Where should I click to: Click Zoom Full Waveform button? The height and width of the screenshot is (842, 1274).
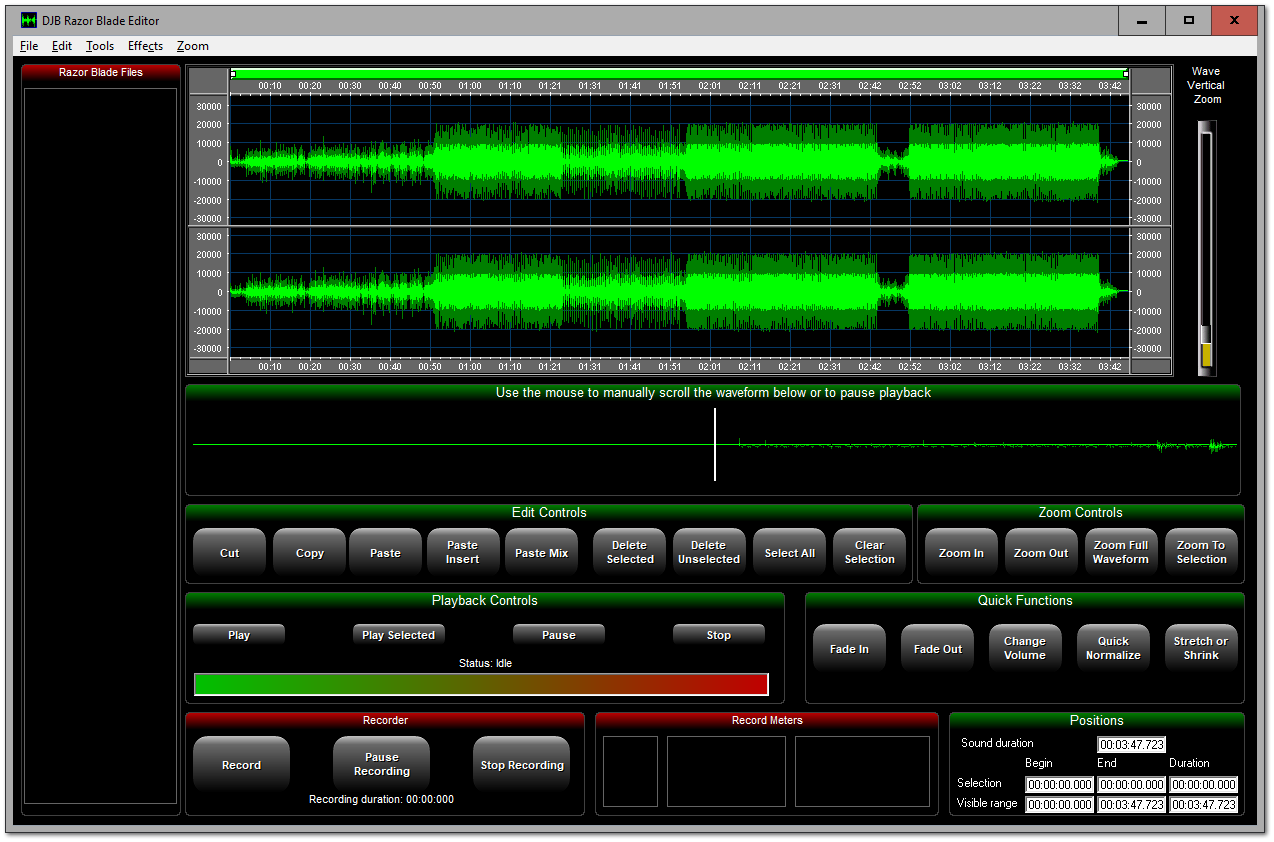pyautogui.click(x=1121, y=553)
